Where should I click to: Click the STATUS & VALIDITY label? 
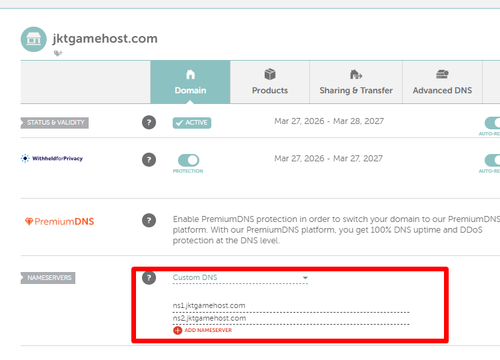55,123
